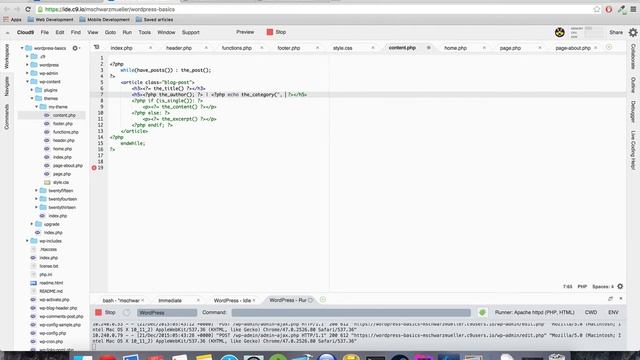Close the header.php tab
This screenshot has width=640, height=360.
click(x=206, y=48)
